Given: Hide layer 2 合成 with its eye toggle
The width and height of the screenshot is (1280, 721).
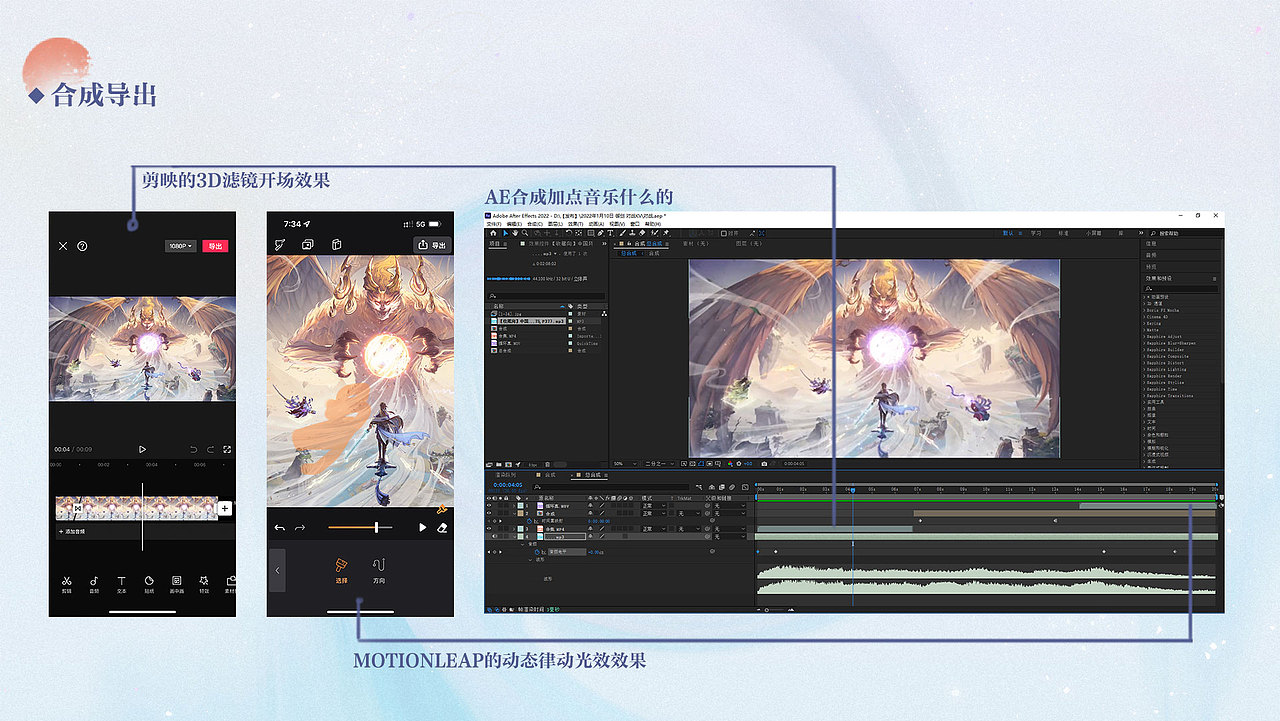Looking at the screenshot, I should 489,513.
